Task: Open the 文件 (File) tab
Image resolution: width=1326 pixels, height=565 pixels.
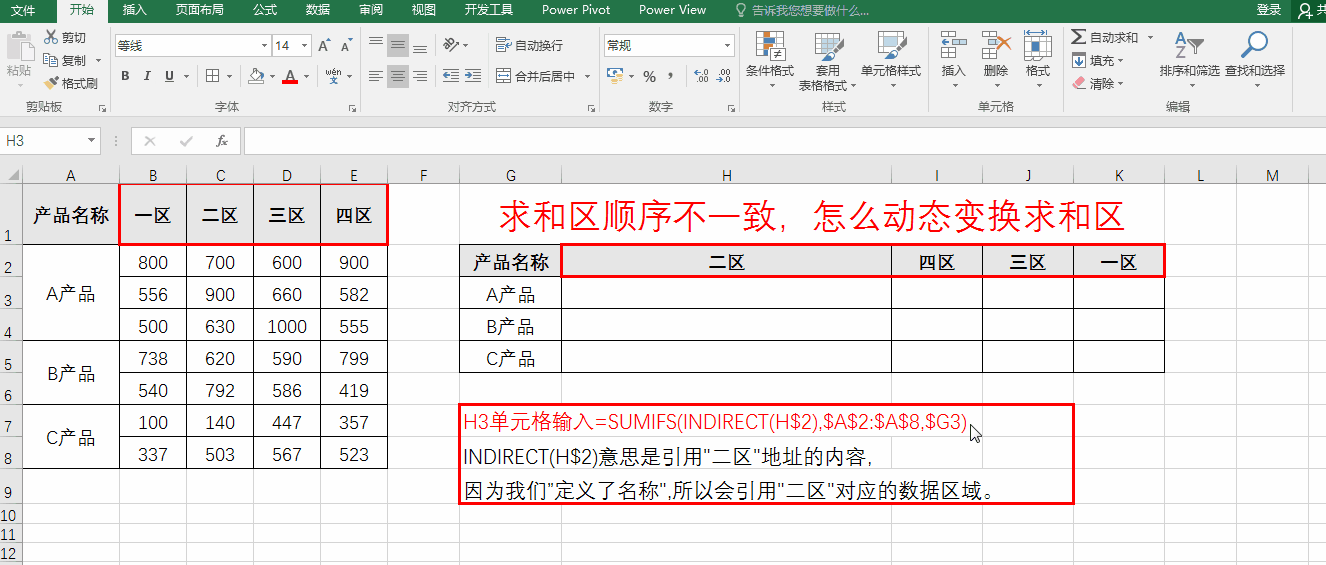Action: click(x=23, y=10)
